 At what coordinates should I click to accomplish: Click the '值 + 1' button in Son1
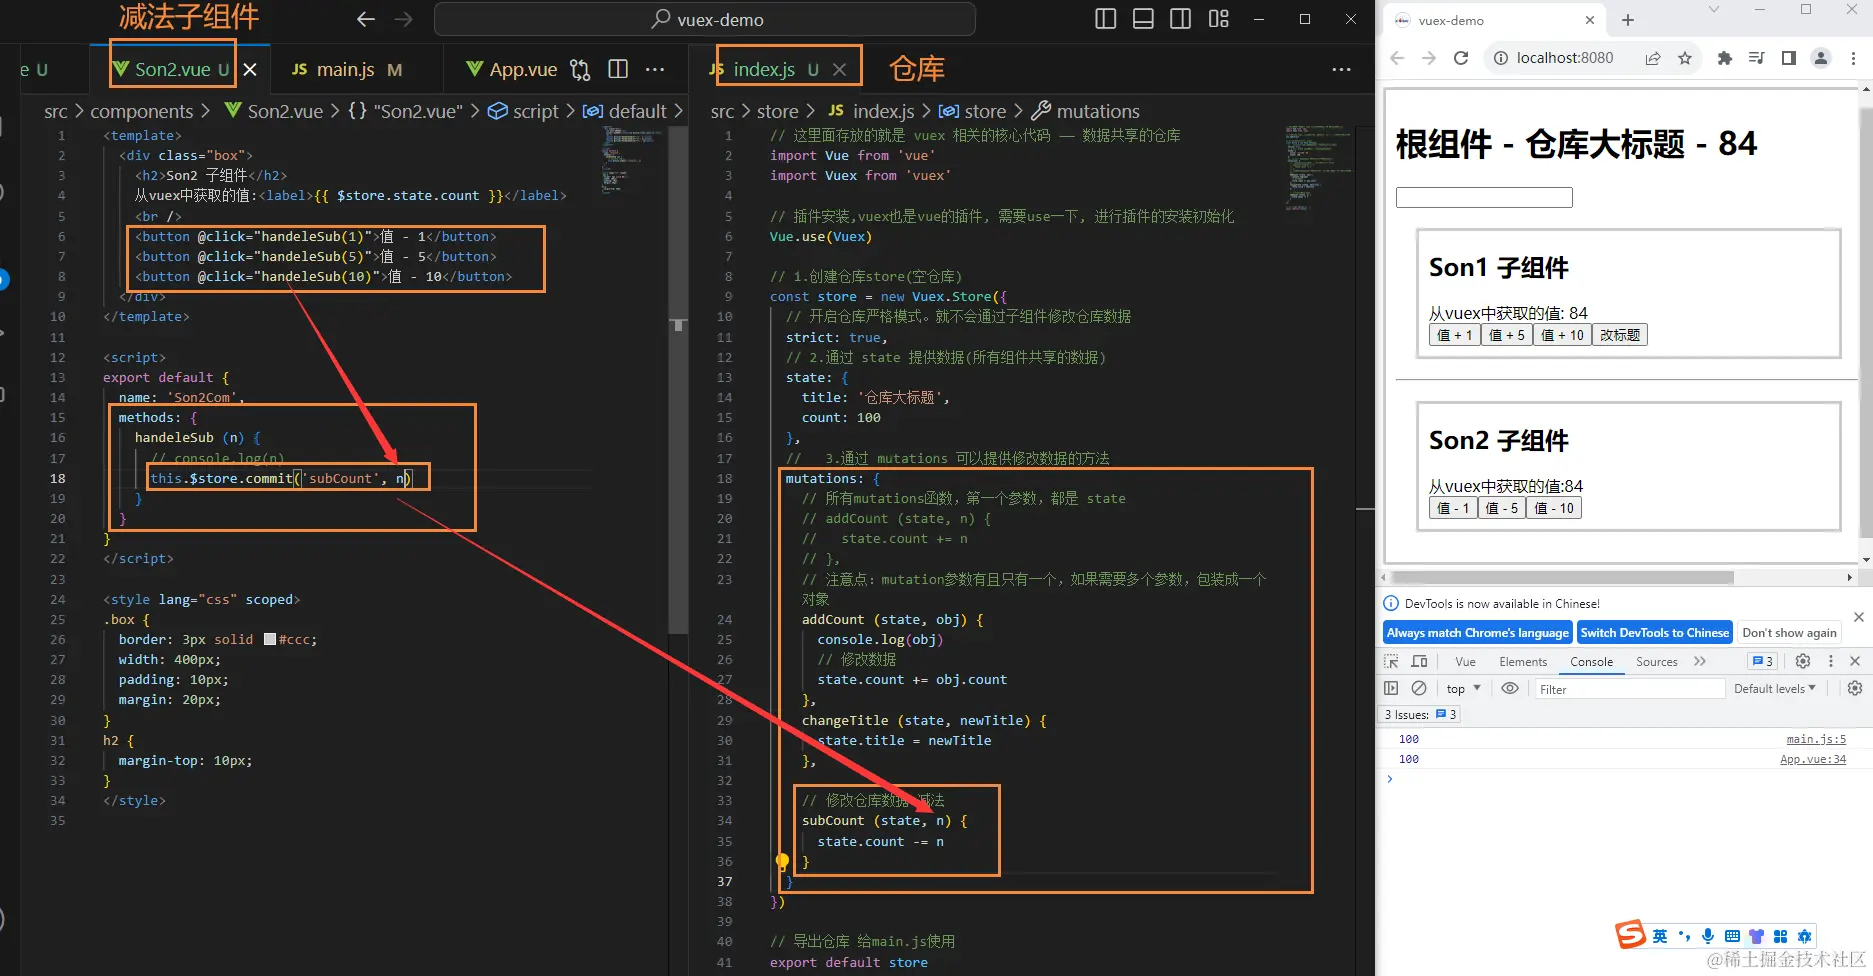(1455, 335)
